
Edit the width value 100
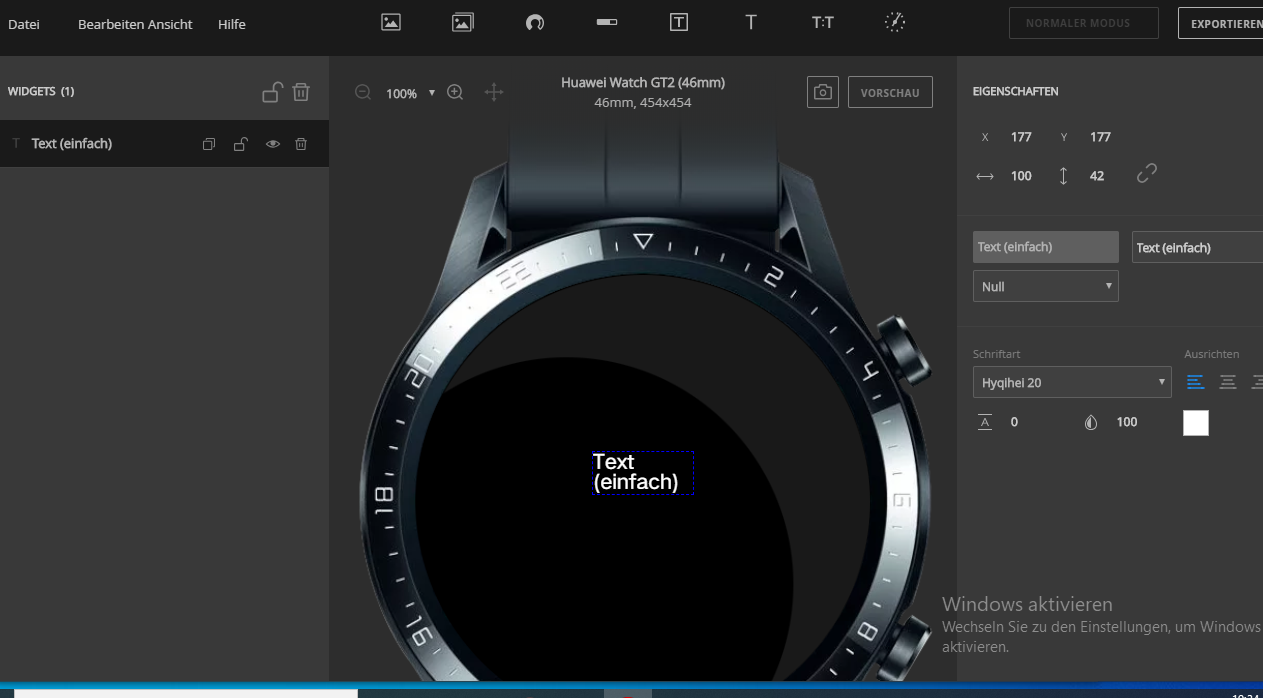pos(1021,176)
